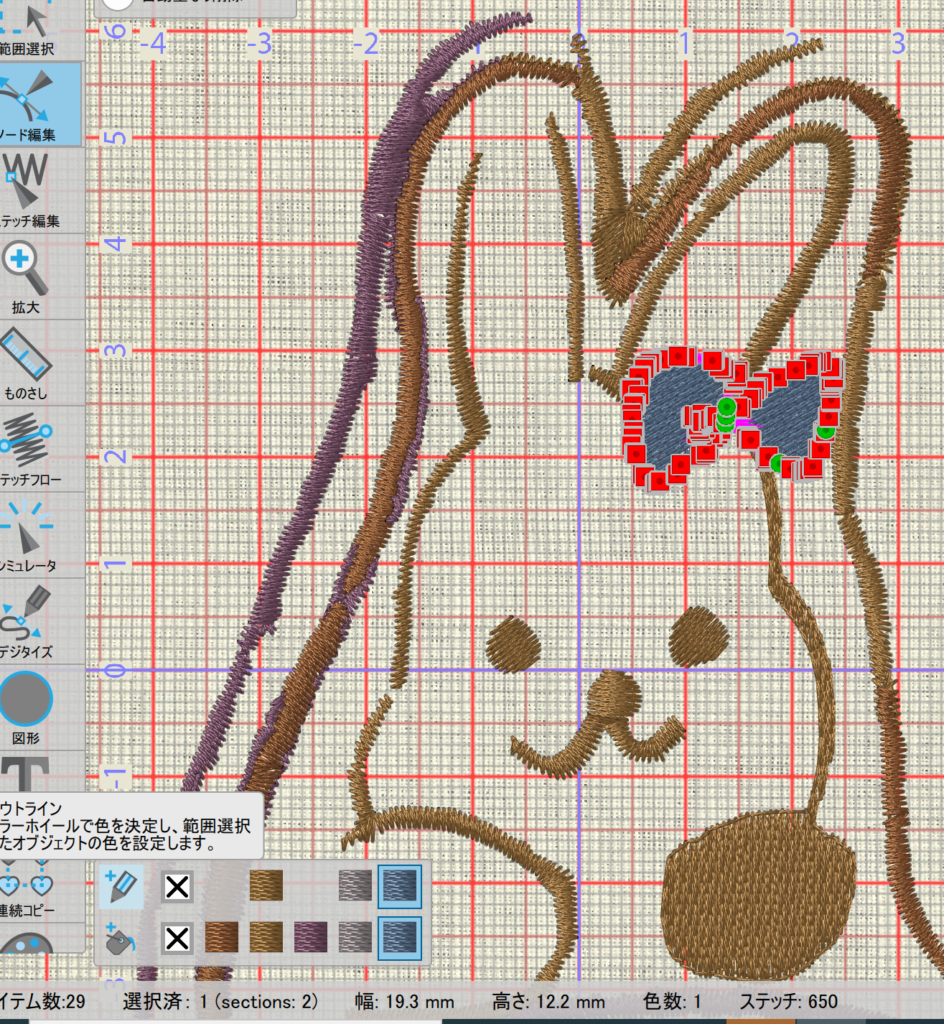944x1024 pixels.
Task: Select the blue outline thread swatch
Action: [x=400, y=886]
